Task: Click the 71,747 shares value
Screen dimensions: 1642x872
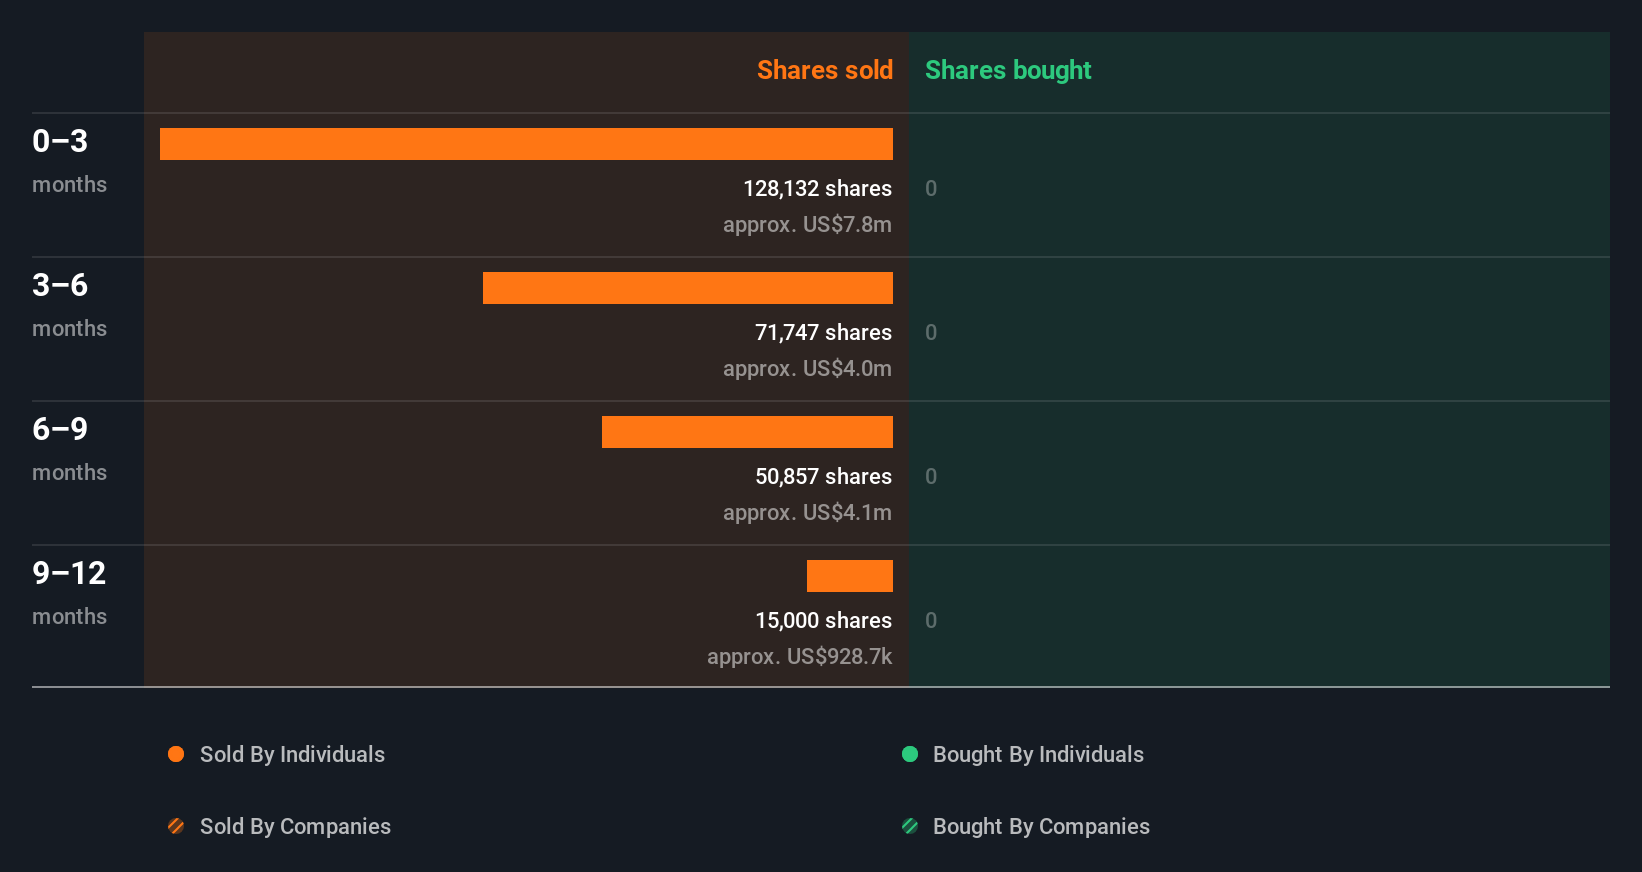Action: pos(823,332)
